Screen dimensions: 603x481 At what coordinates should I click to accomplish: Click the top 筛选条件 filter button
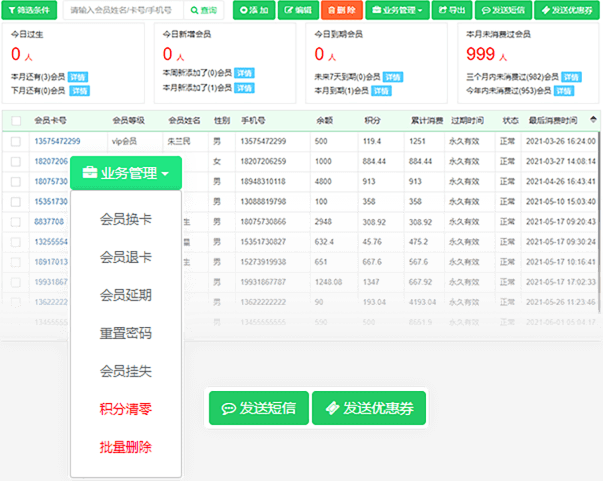[30, 10]
